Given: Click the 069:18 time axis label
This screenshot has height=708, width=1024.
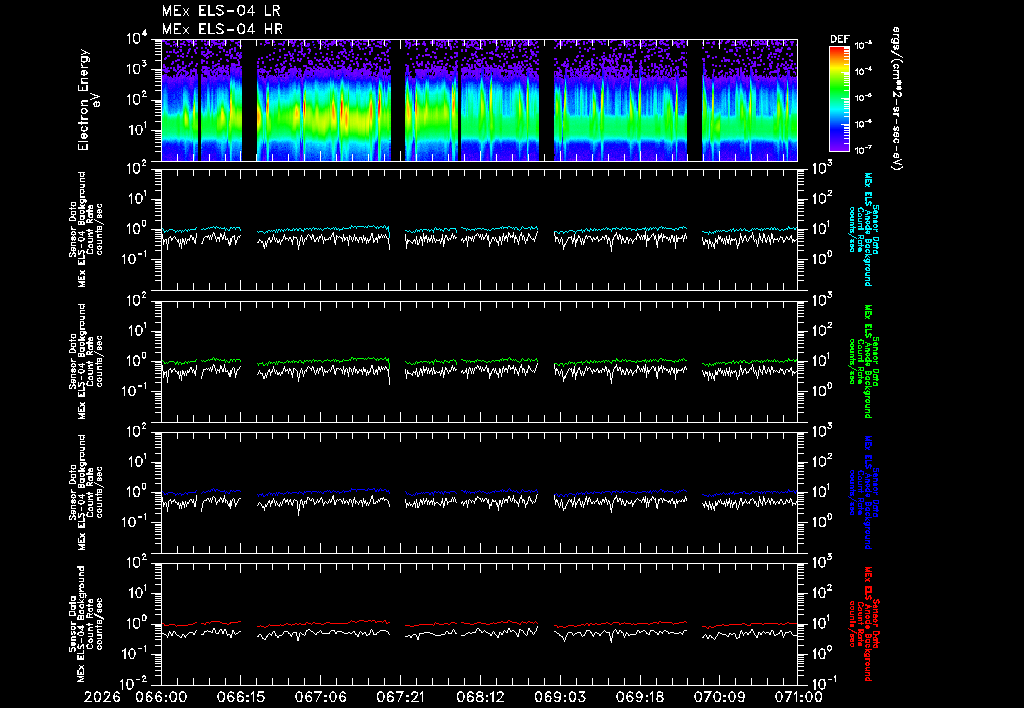Looking at the screenshot, I should click(639, 697).
